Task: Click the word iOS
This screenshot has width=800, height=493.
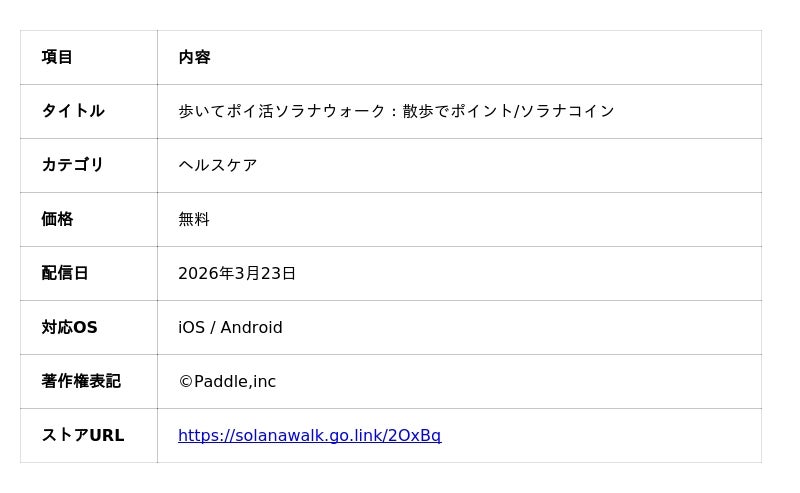Action: point(191,328)
